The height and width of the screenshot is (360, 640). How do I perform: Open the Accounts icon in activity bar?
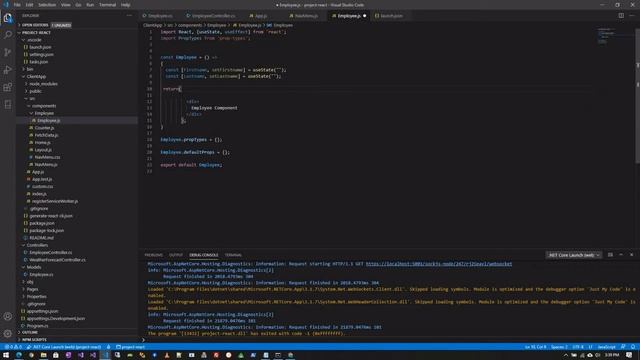(8, 316)
